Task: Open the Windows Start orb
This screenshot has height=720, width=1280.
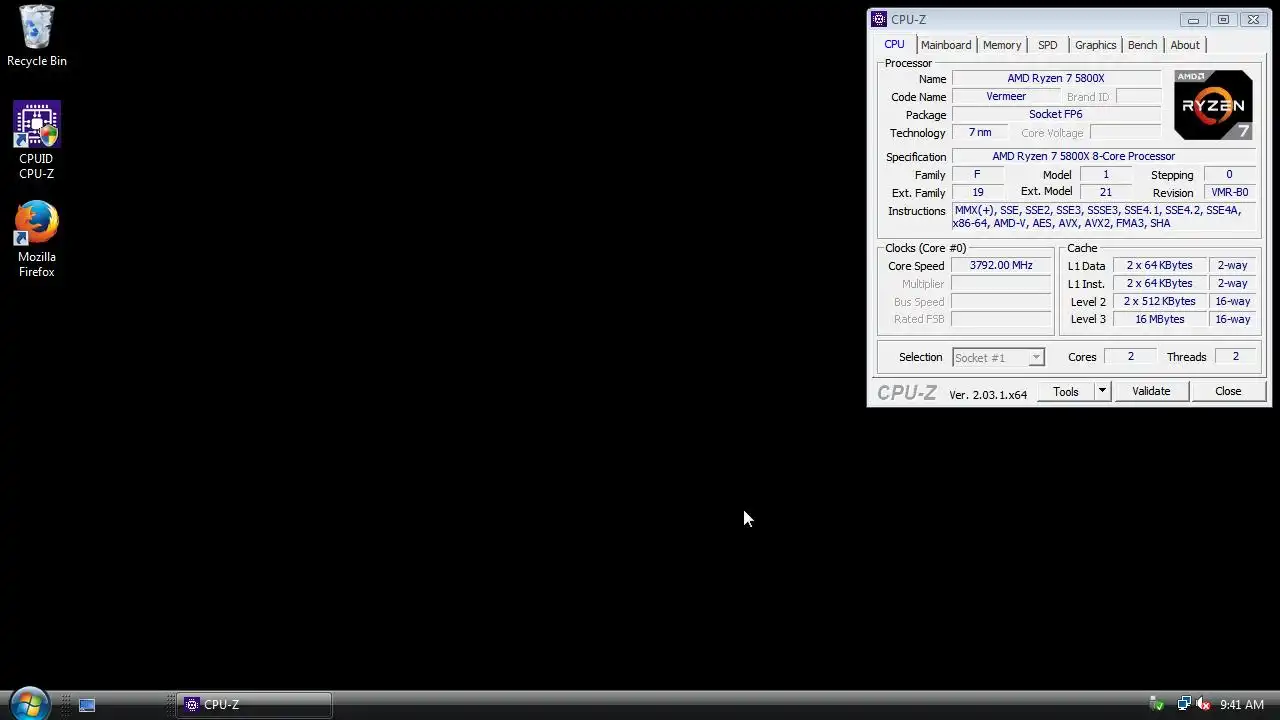Action: 29,703
